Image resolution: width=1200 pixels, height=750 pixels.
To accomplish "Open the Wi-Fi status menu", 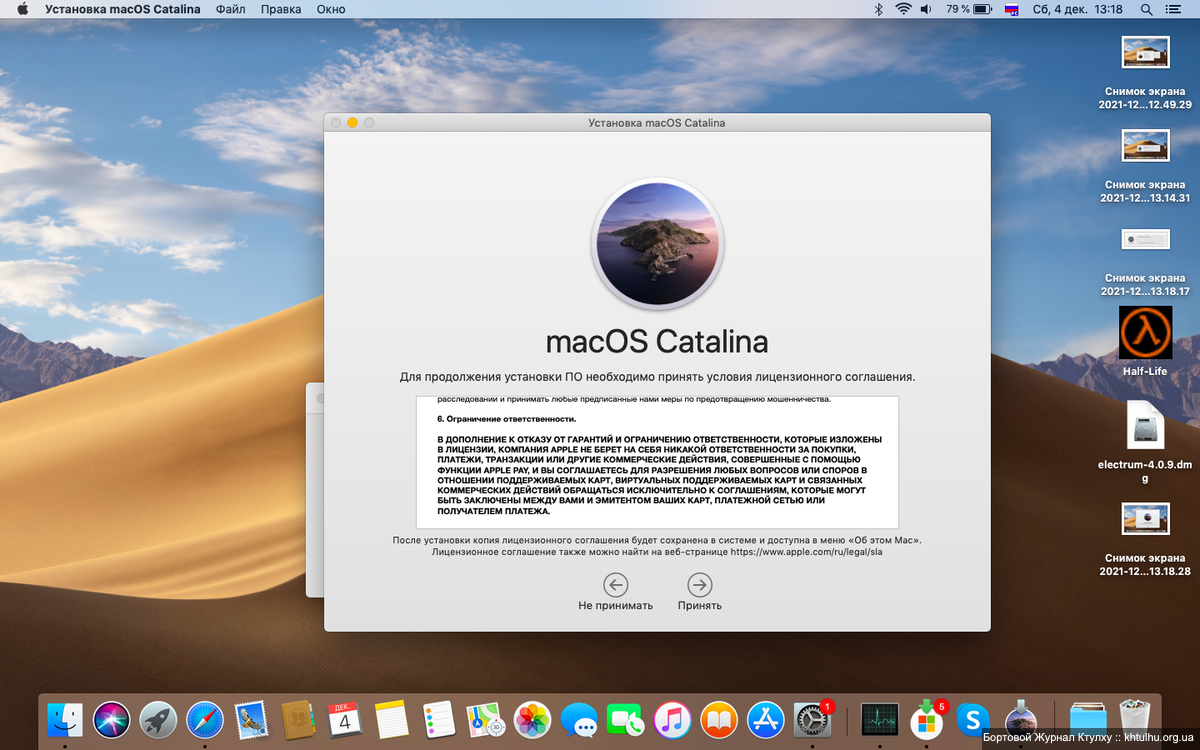I will click(x=903, y=9).
